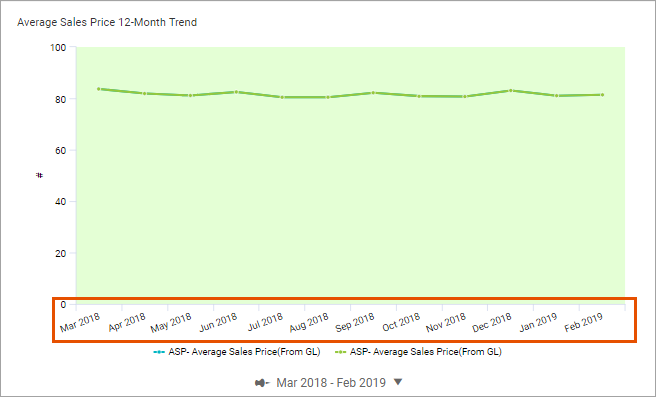
Task: Click the 'Oct 2018' x-axis label
Action: click(x=401, y=323)
